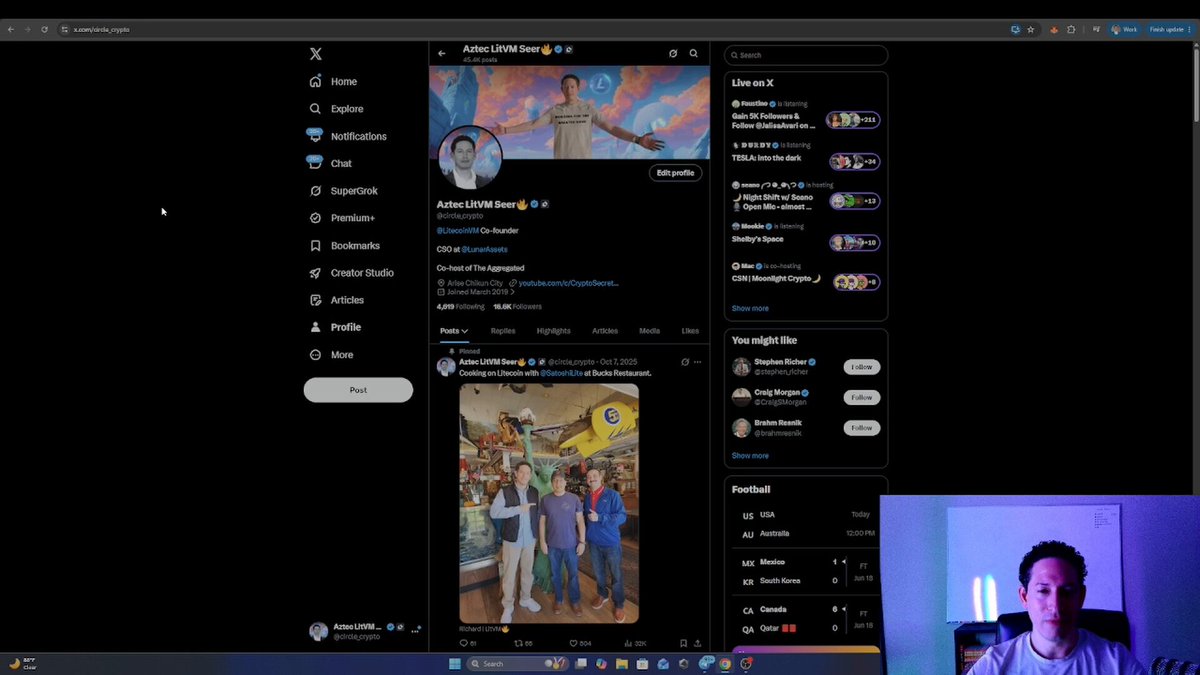Like the pinned post with the heart icon

point(574,644)
